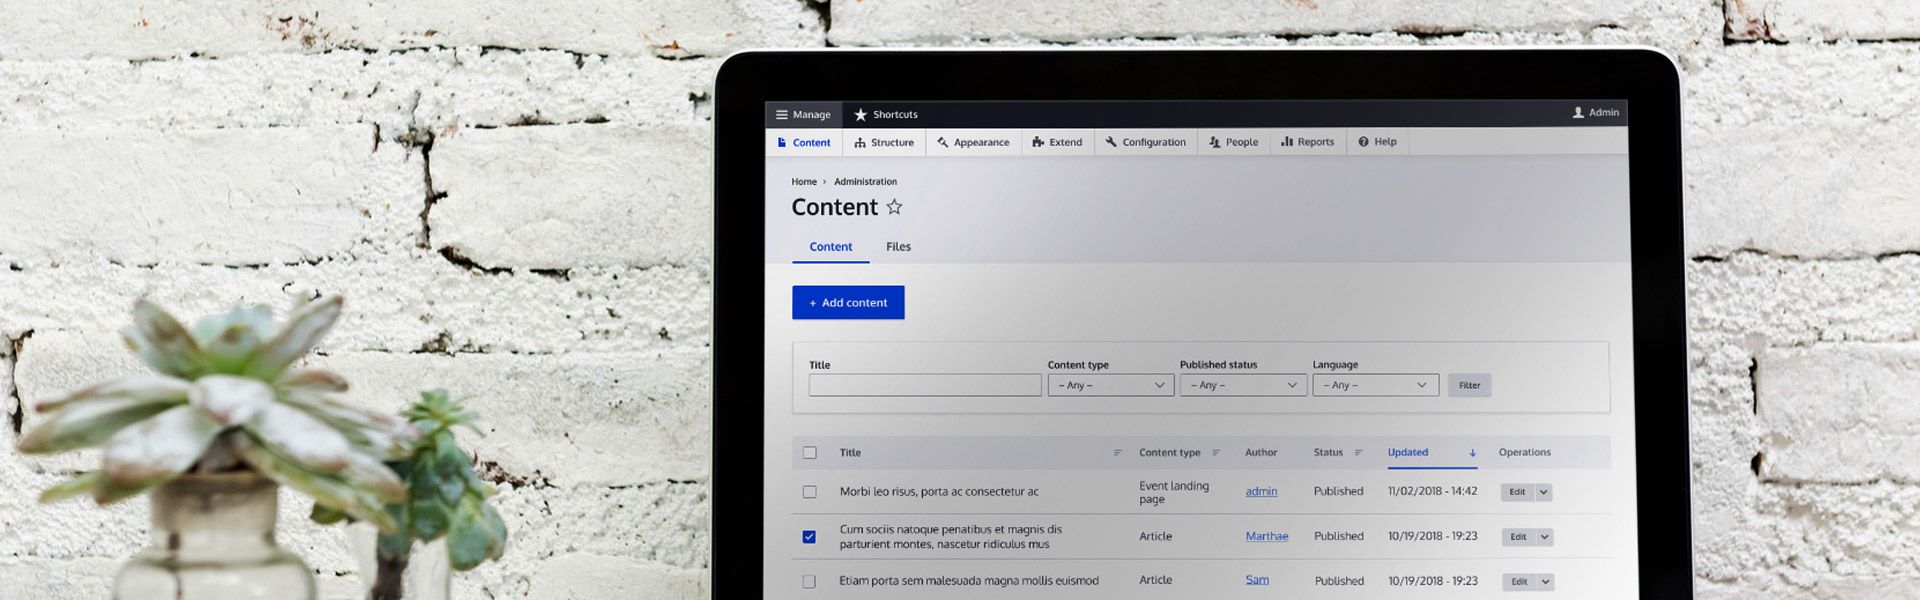
Task: Uncheck the Cum sociis natoque row checkbox
Action: 809,537
